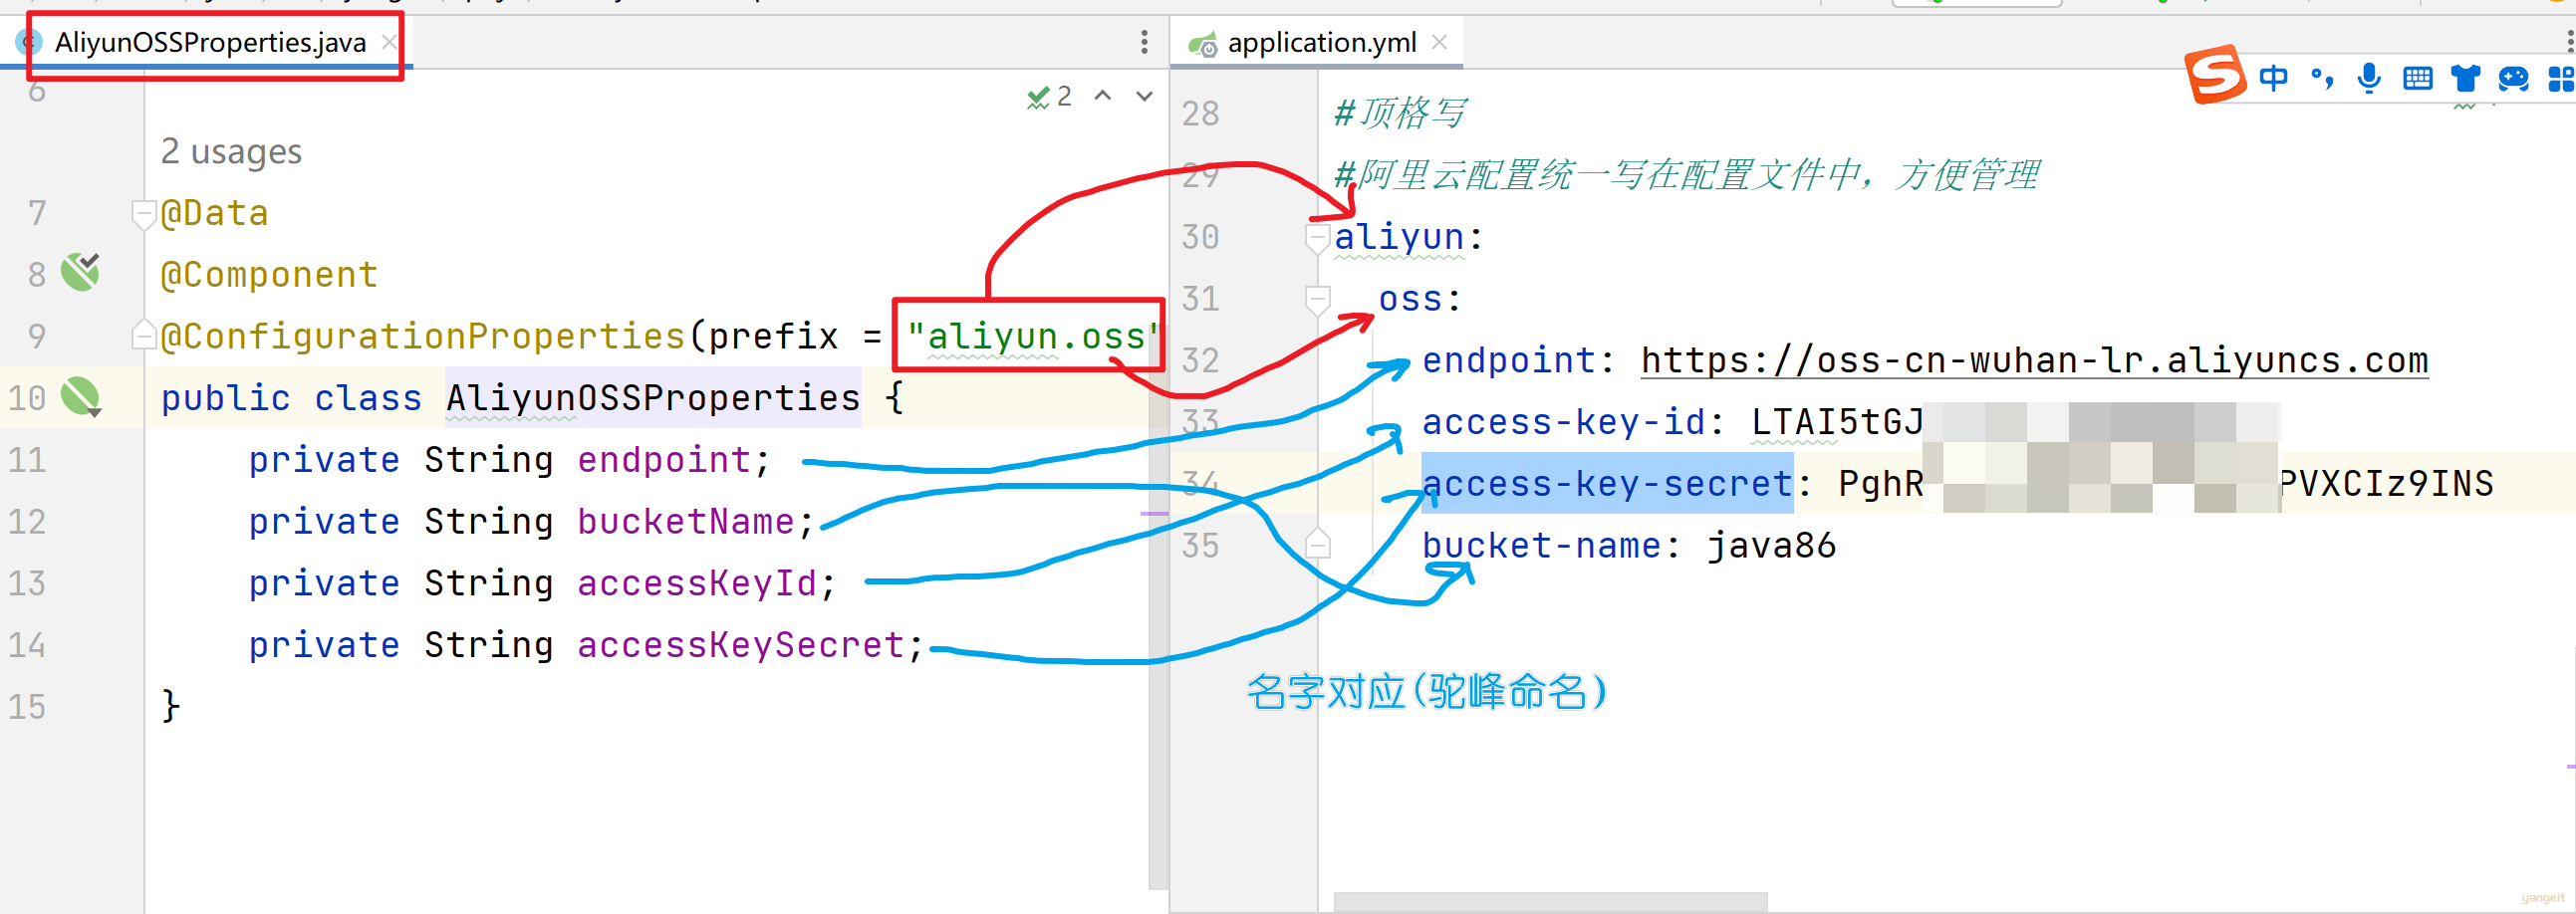Click the bucketName field
The image size is (2576, 914).
686,522
